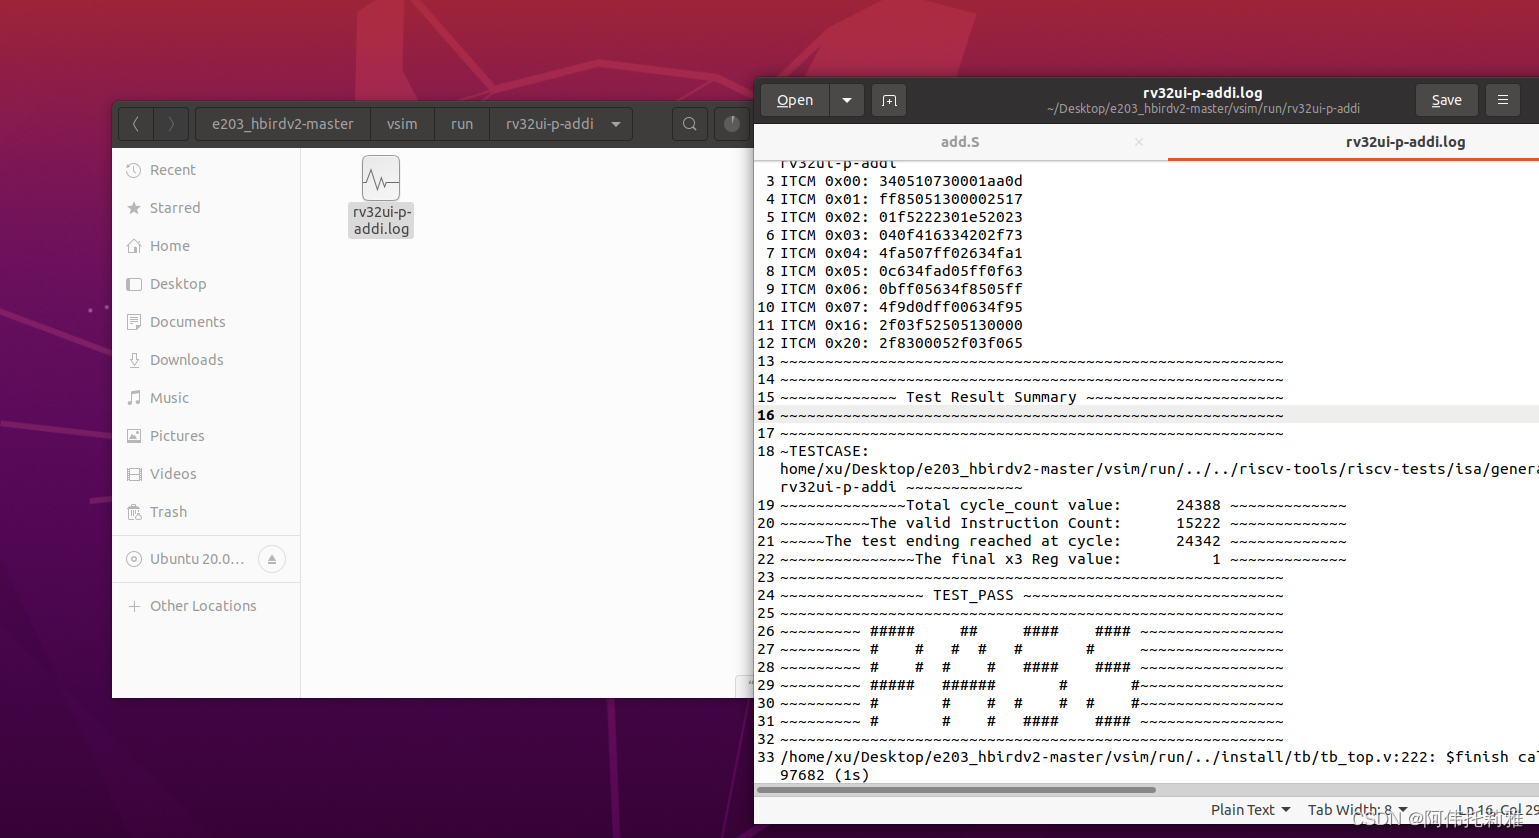Open the Plain Text language dropdown
1539x838 pixels.
click(1250, 810)
